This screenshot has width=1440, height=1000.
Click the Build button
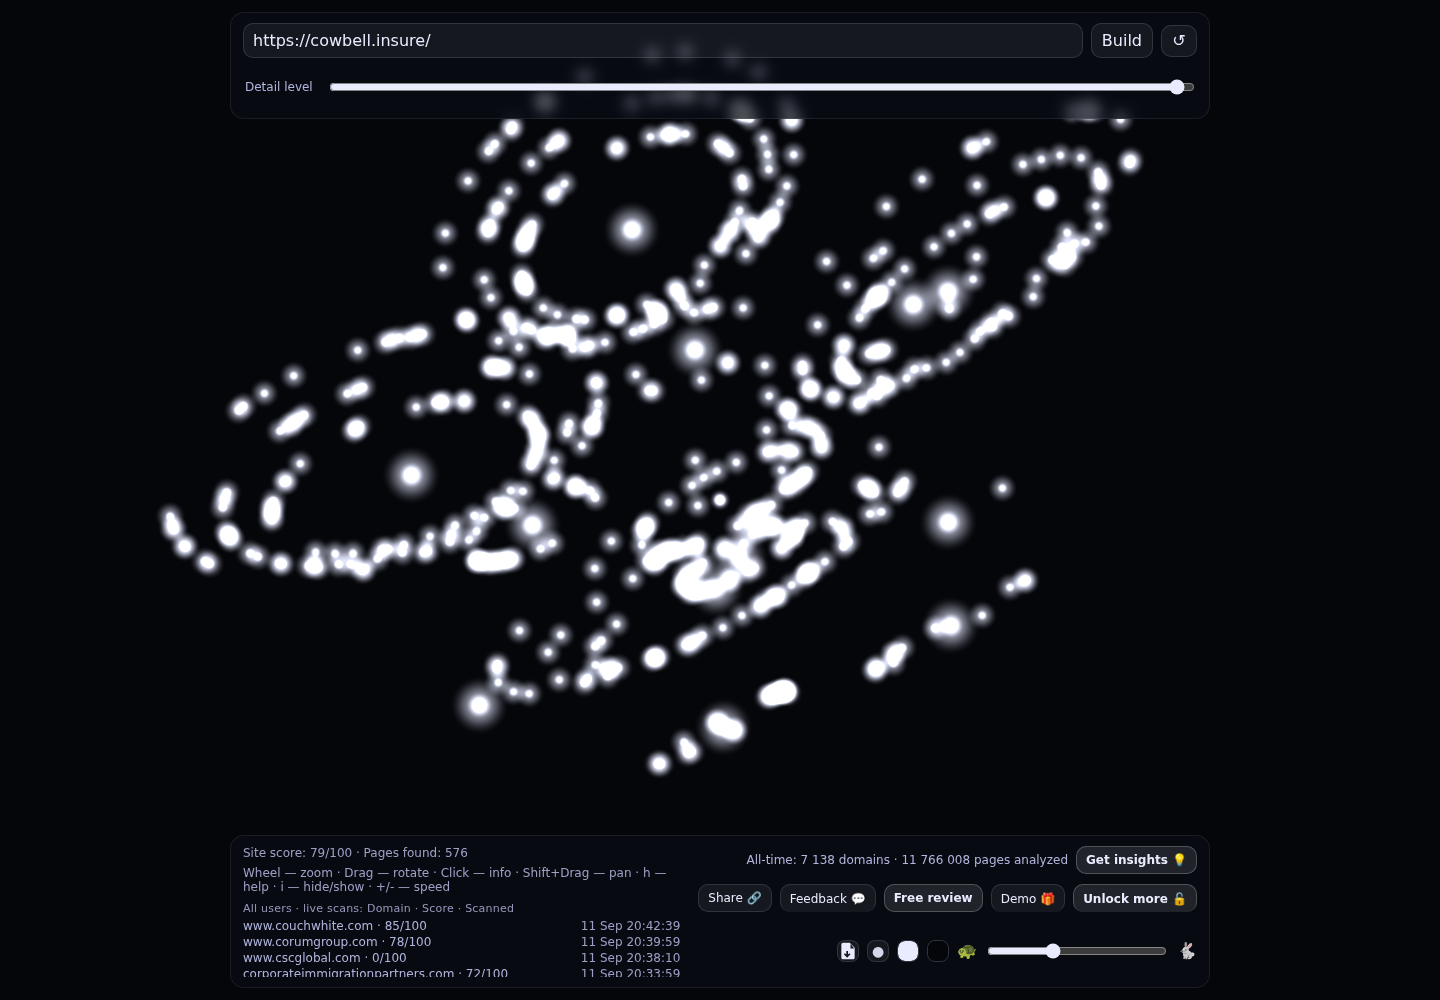coord(1121,41)
